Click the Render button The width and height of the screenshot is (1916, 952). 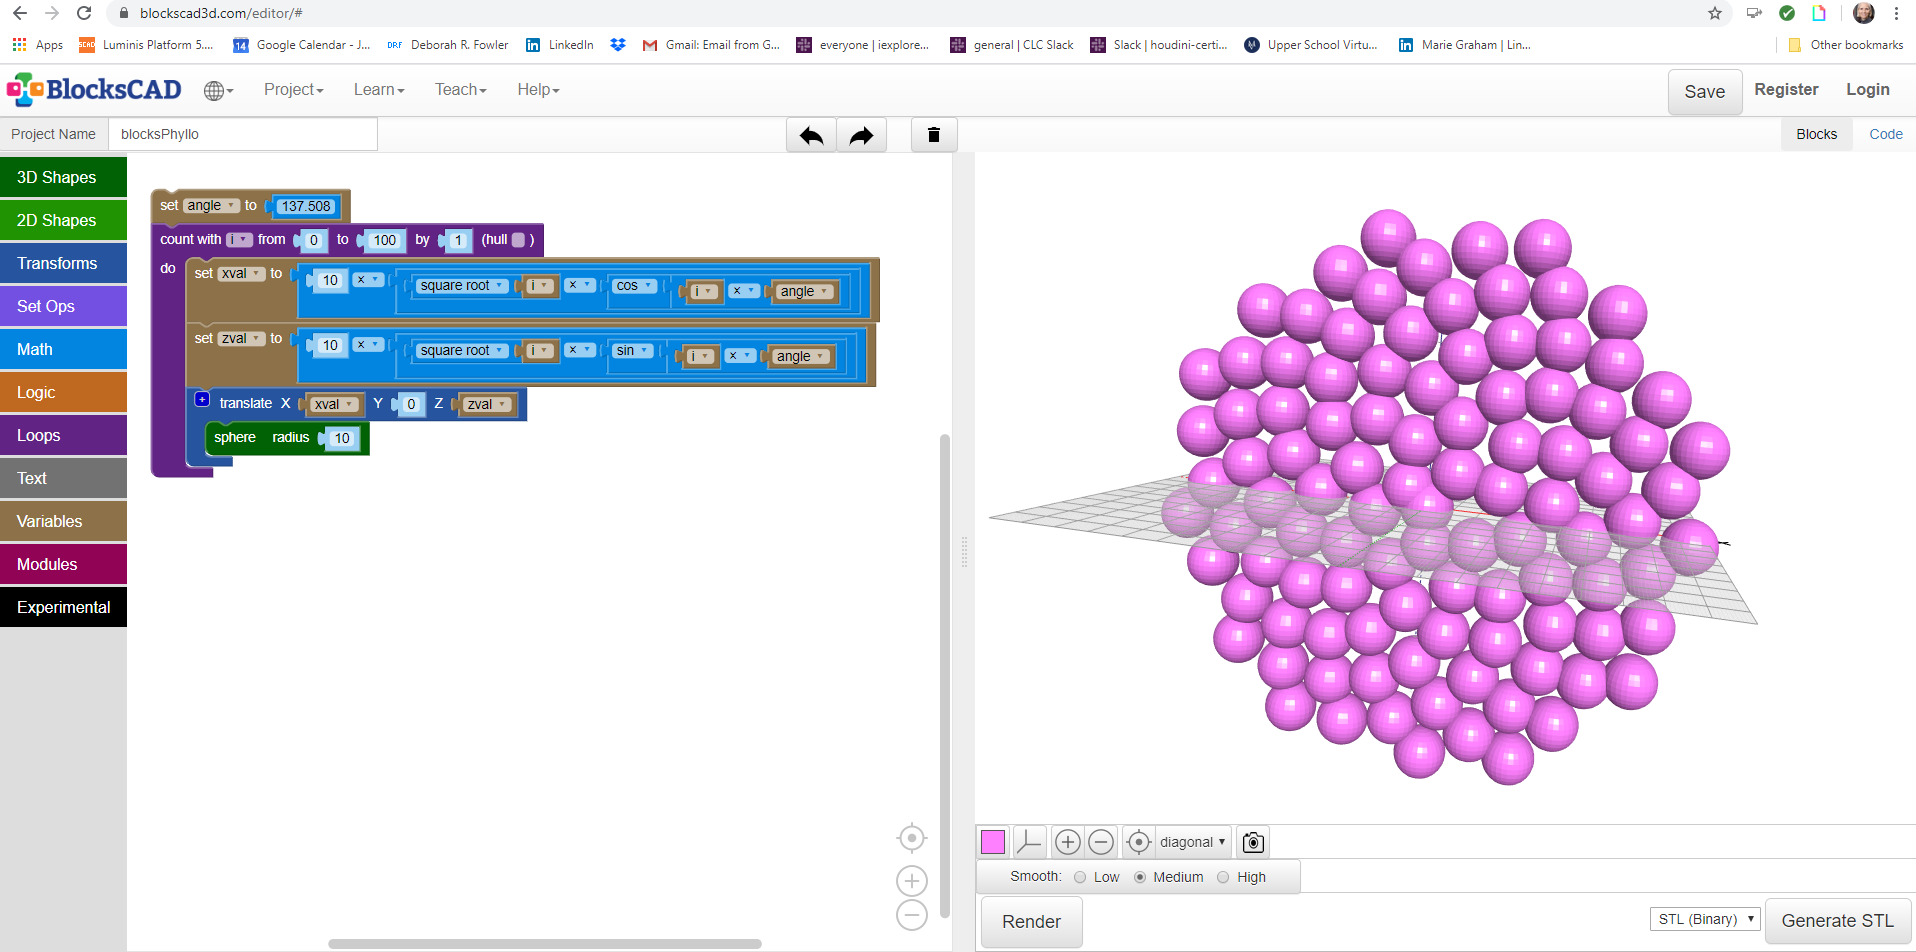click(x=1031, y=921)
